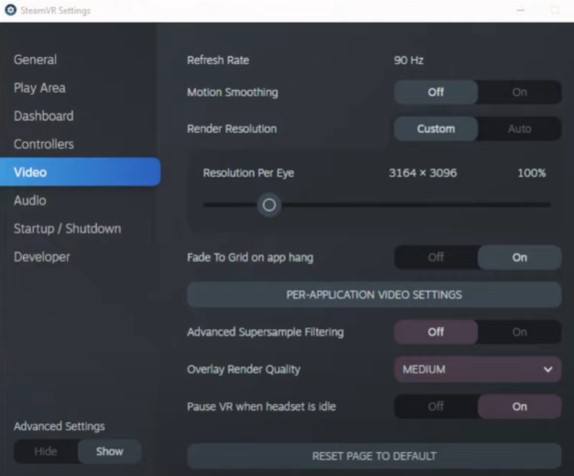Click Reset Page To Default
Image resolution: width=574 pixels, height=476 pixels.
click(374, 456)
